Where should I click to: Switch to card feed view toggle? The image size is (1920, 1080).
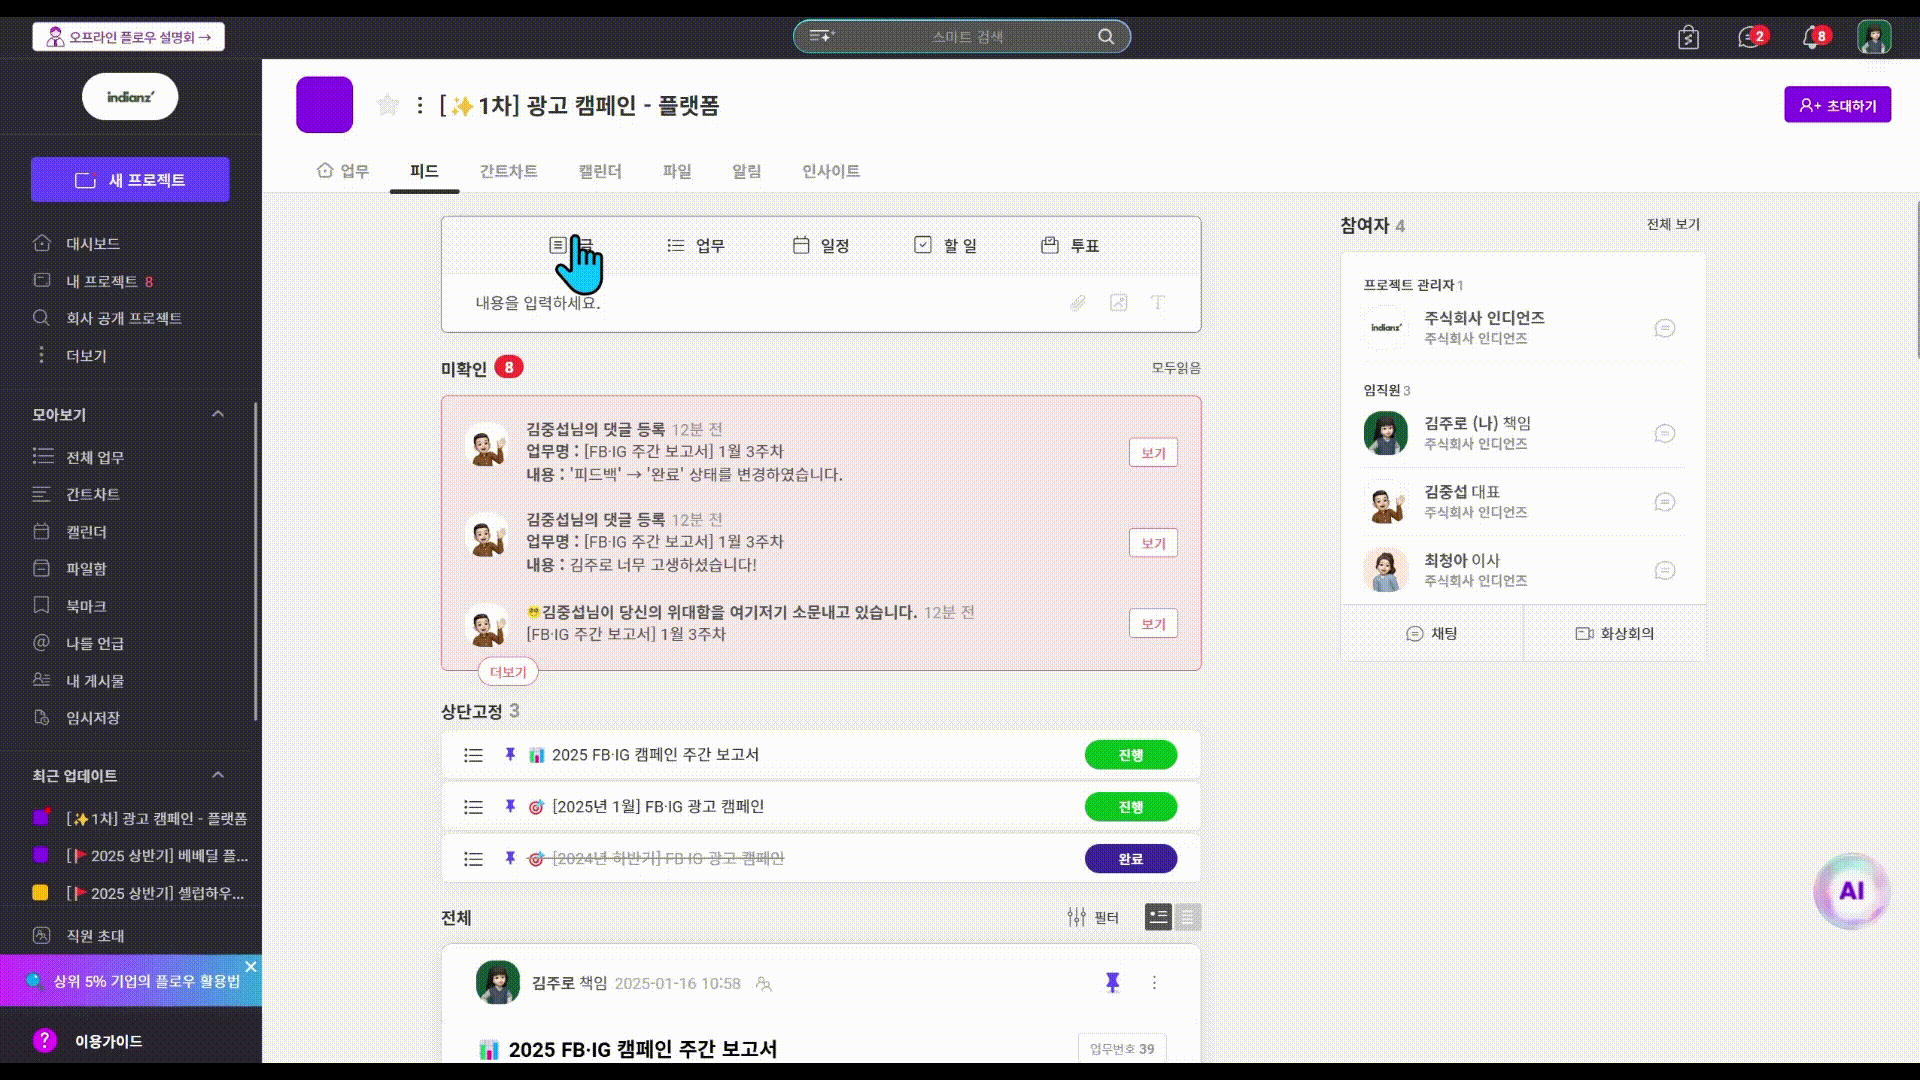1158,917
